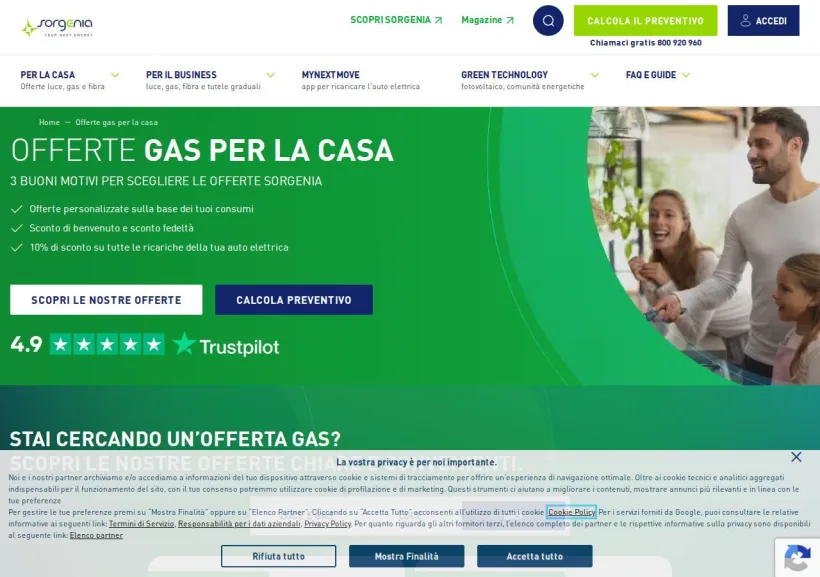Image resolution: width=820 pixels, height=577 pixels.
Task: Close the privacy cookie banner
Action: coord(796,457)
